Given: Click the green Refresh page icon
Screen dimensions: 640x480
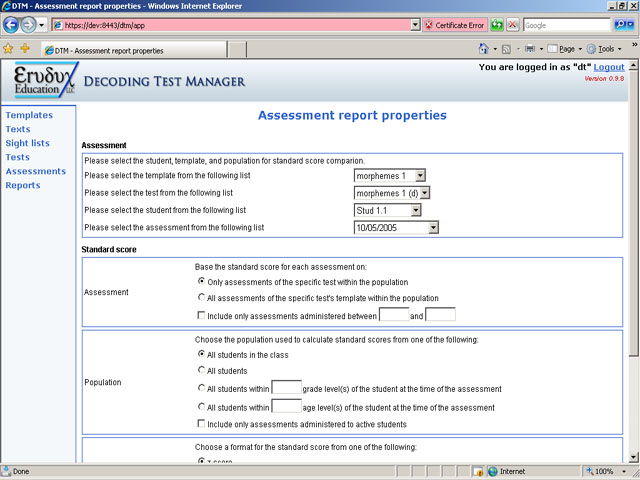Looking at the screenshot, I should (x=497, y=25).
